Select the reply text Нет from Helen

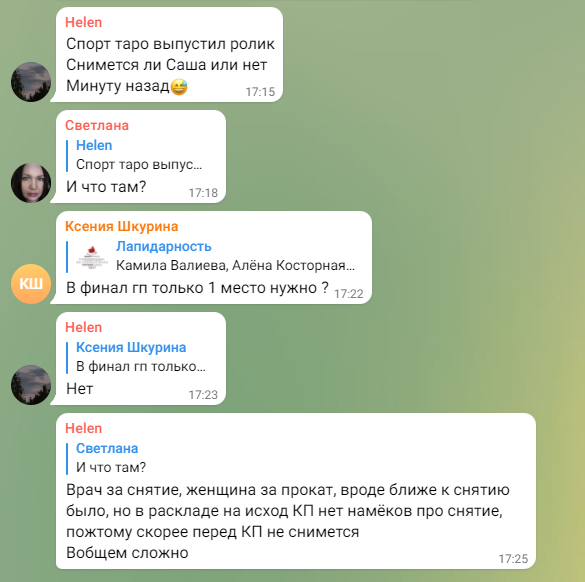pyautogui.click(x=79, y=389)
